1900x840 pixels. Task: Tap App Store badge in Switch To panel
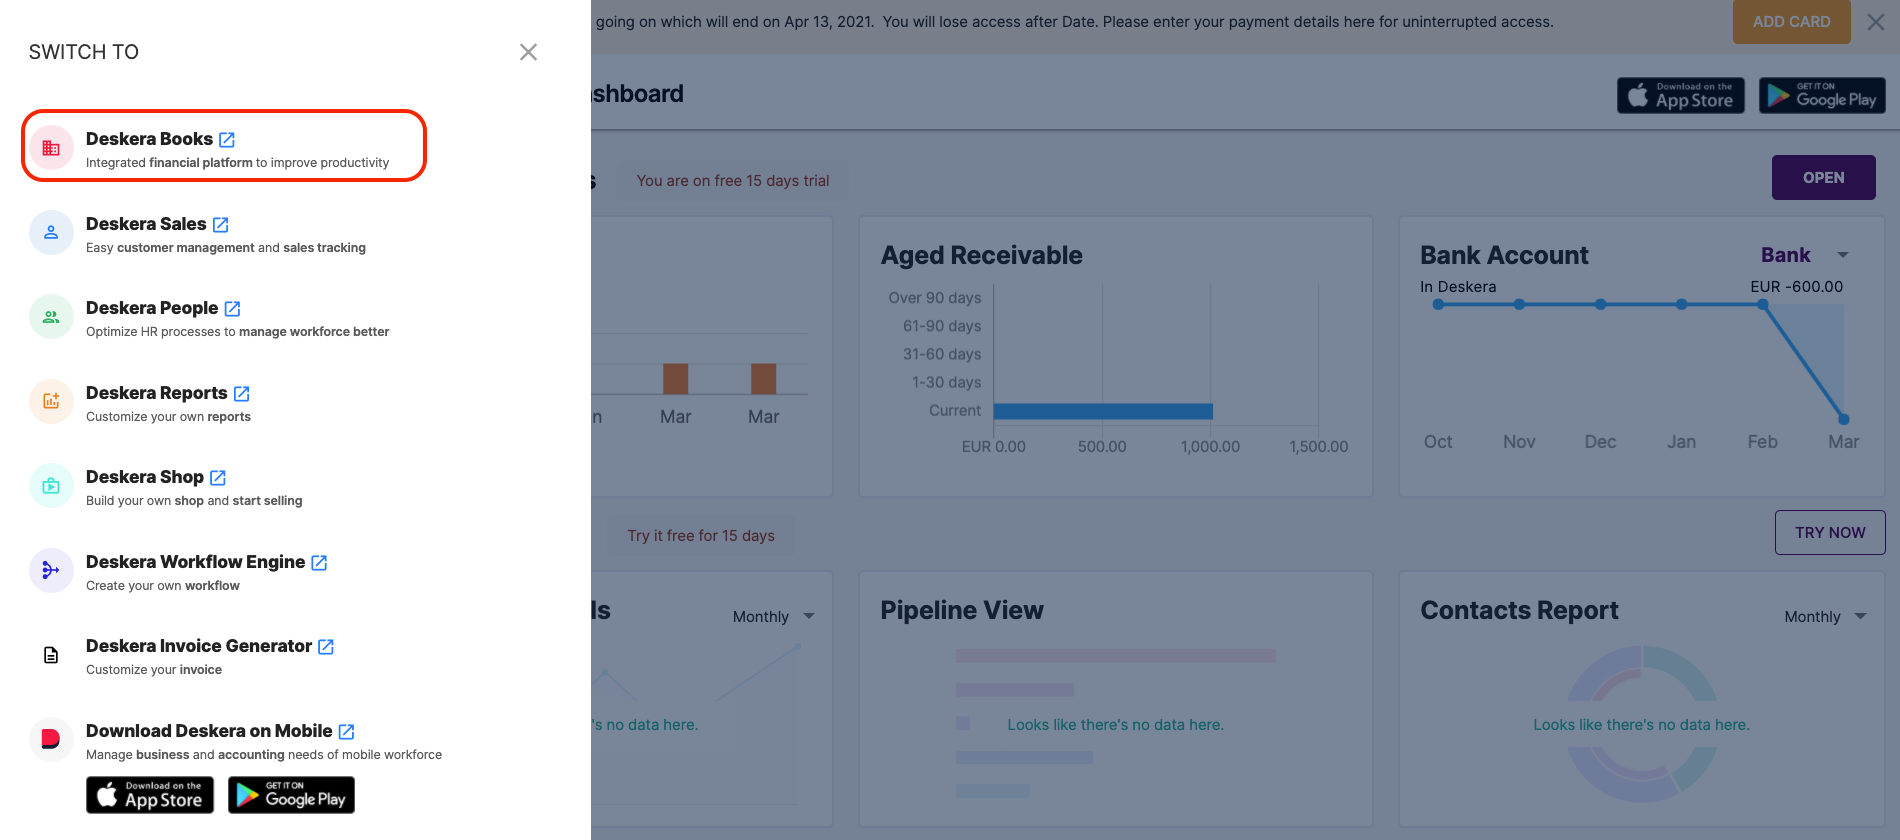(150, 795)
